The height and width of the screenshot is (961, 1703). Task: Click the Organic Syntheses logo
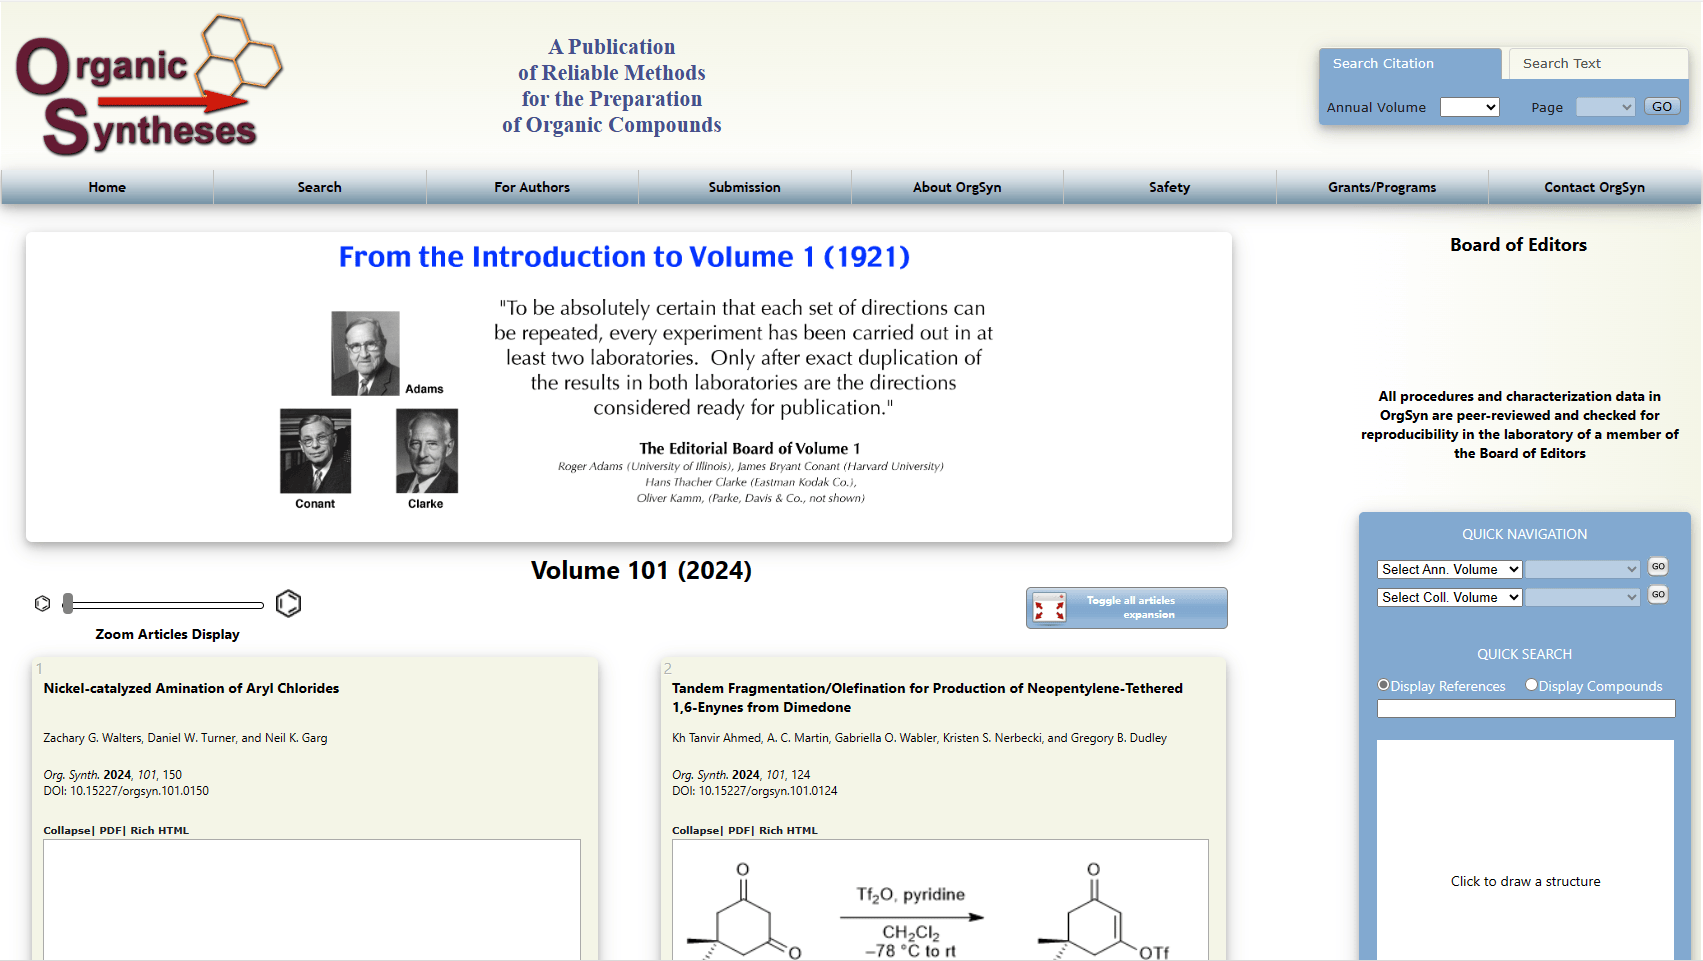pos(150,86)
